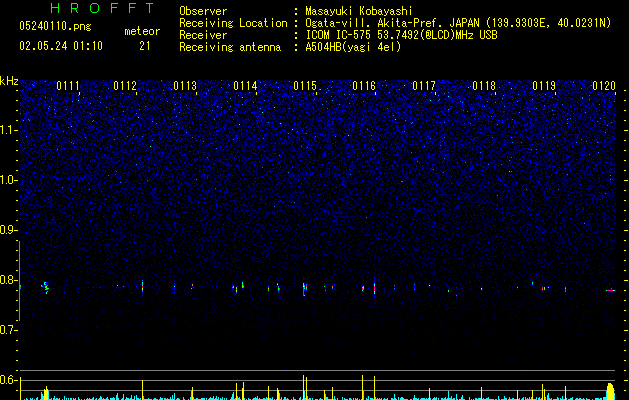Click the 0116 time marker

[364, 86]
